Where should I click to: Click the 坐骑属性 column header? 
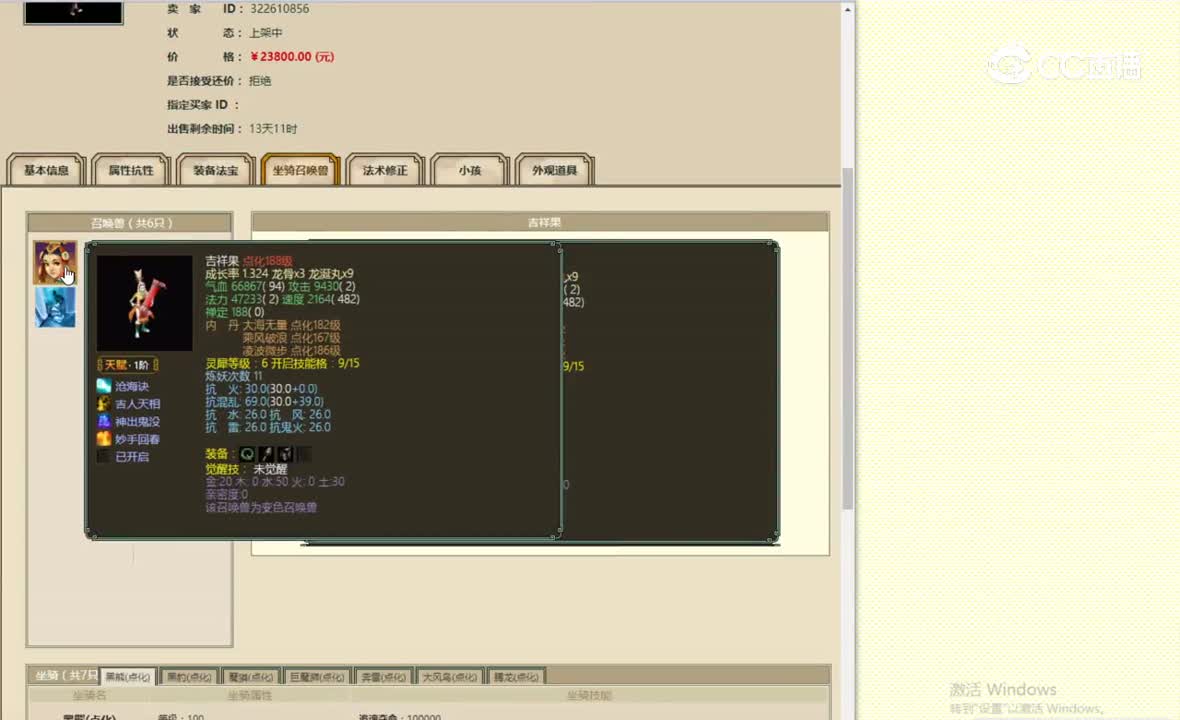(250, 696)
